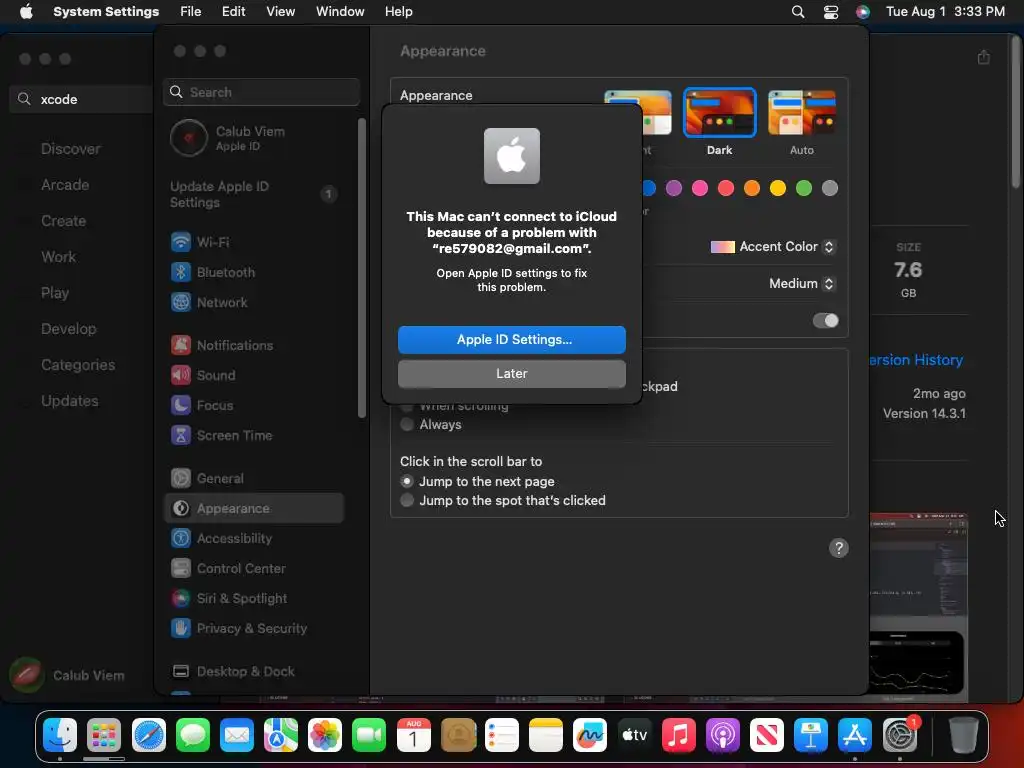Click the Appearance help question mark button
1024x768 pixels.
(839, 549)
